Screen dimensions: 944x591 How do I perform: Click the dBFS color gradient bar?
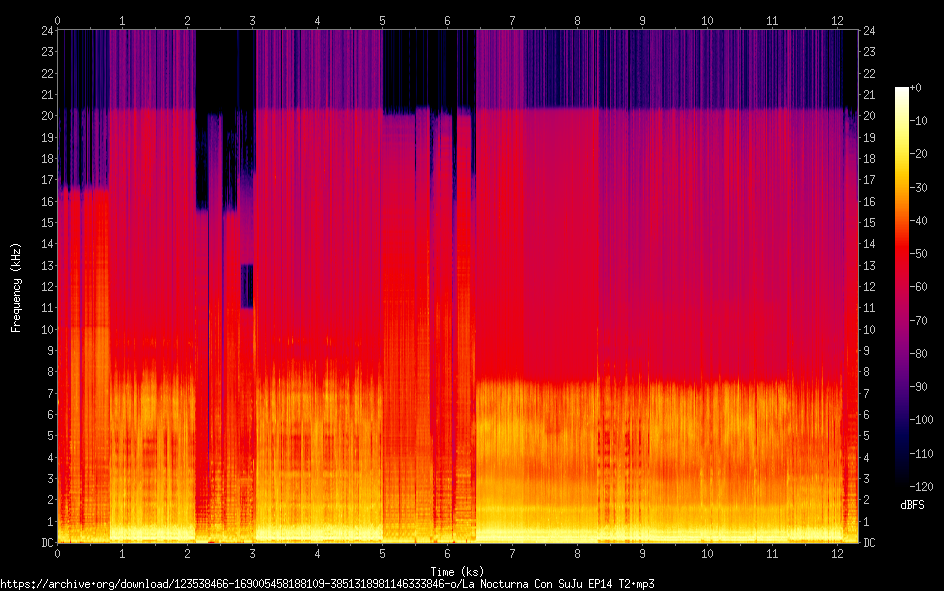902,287
